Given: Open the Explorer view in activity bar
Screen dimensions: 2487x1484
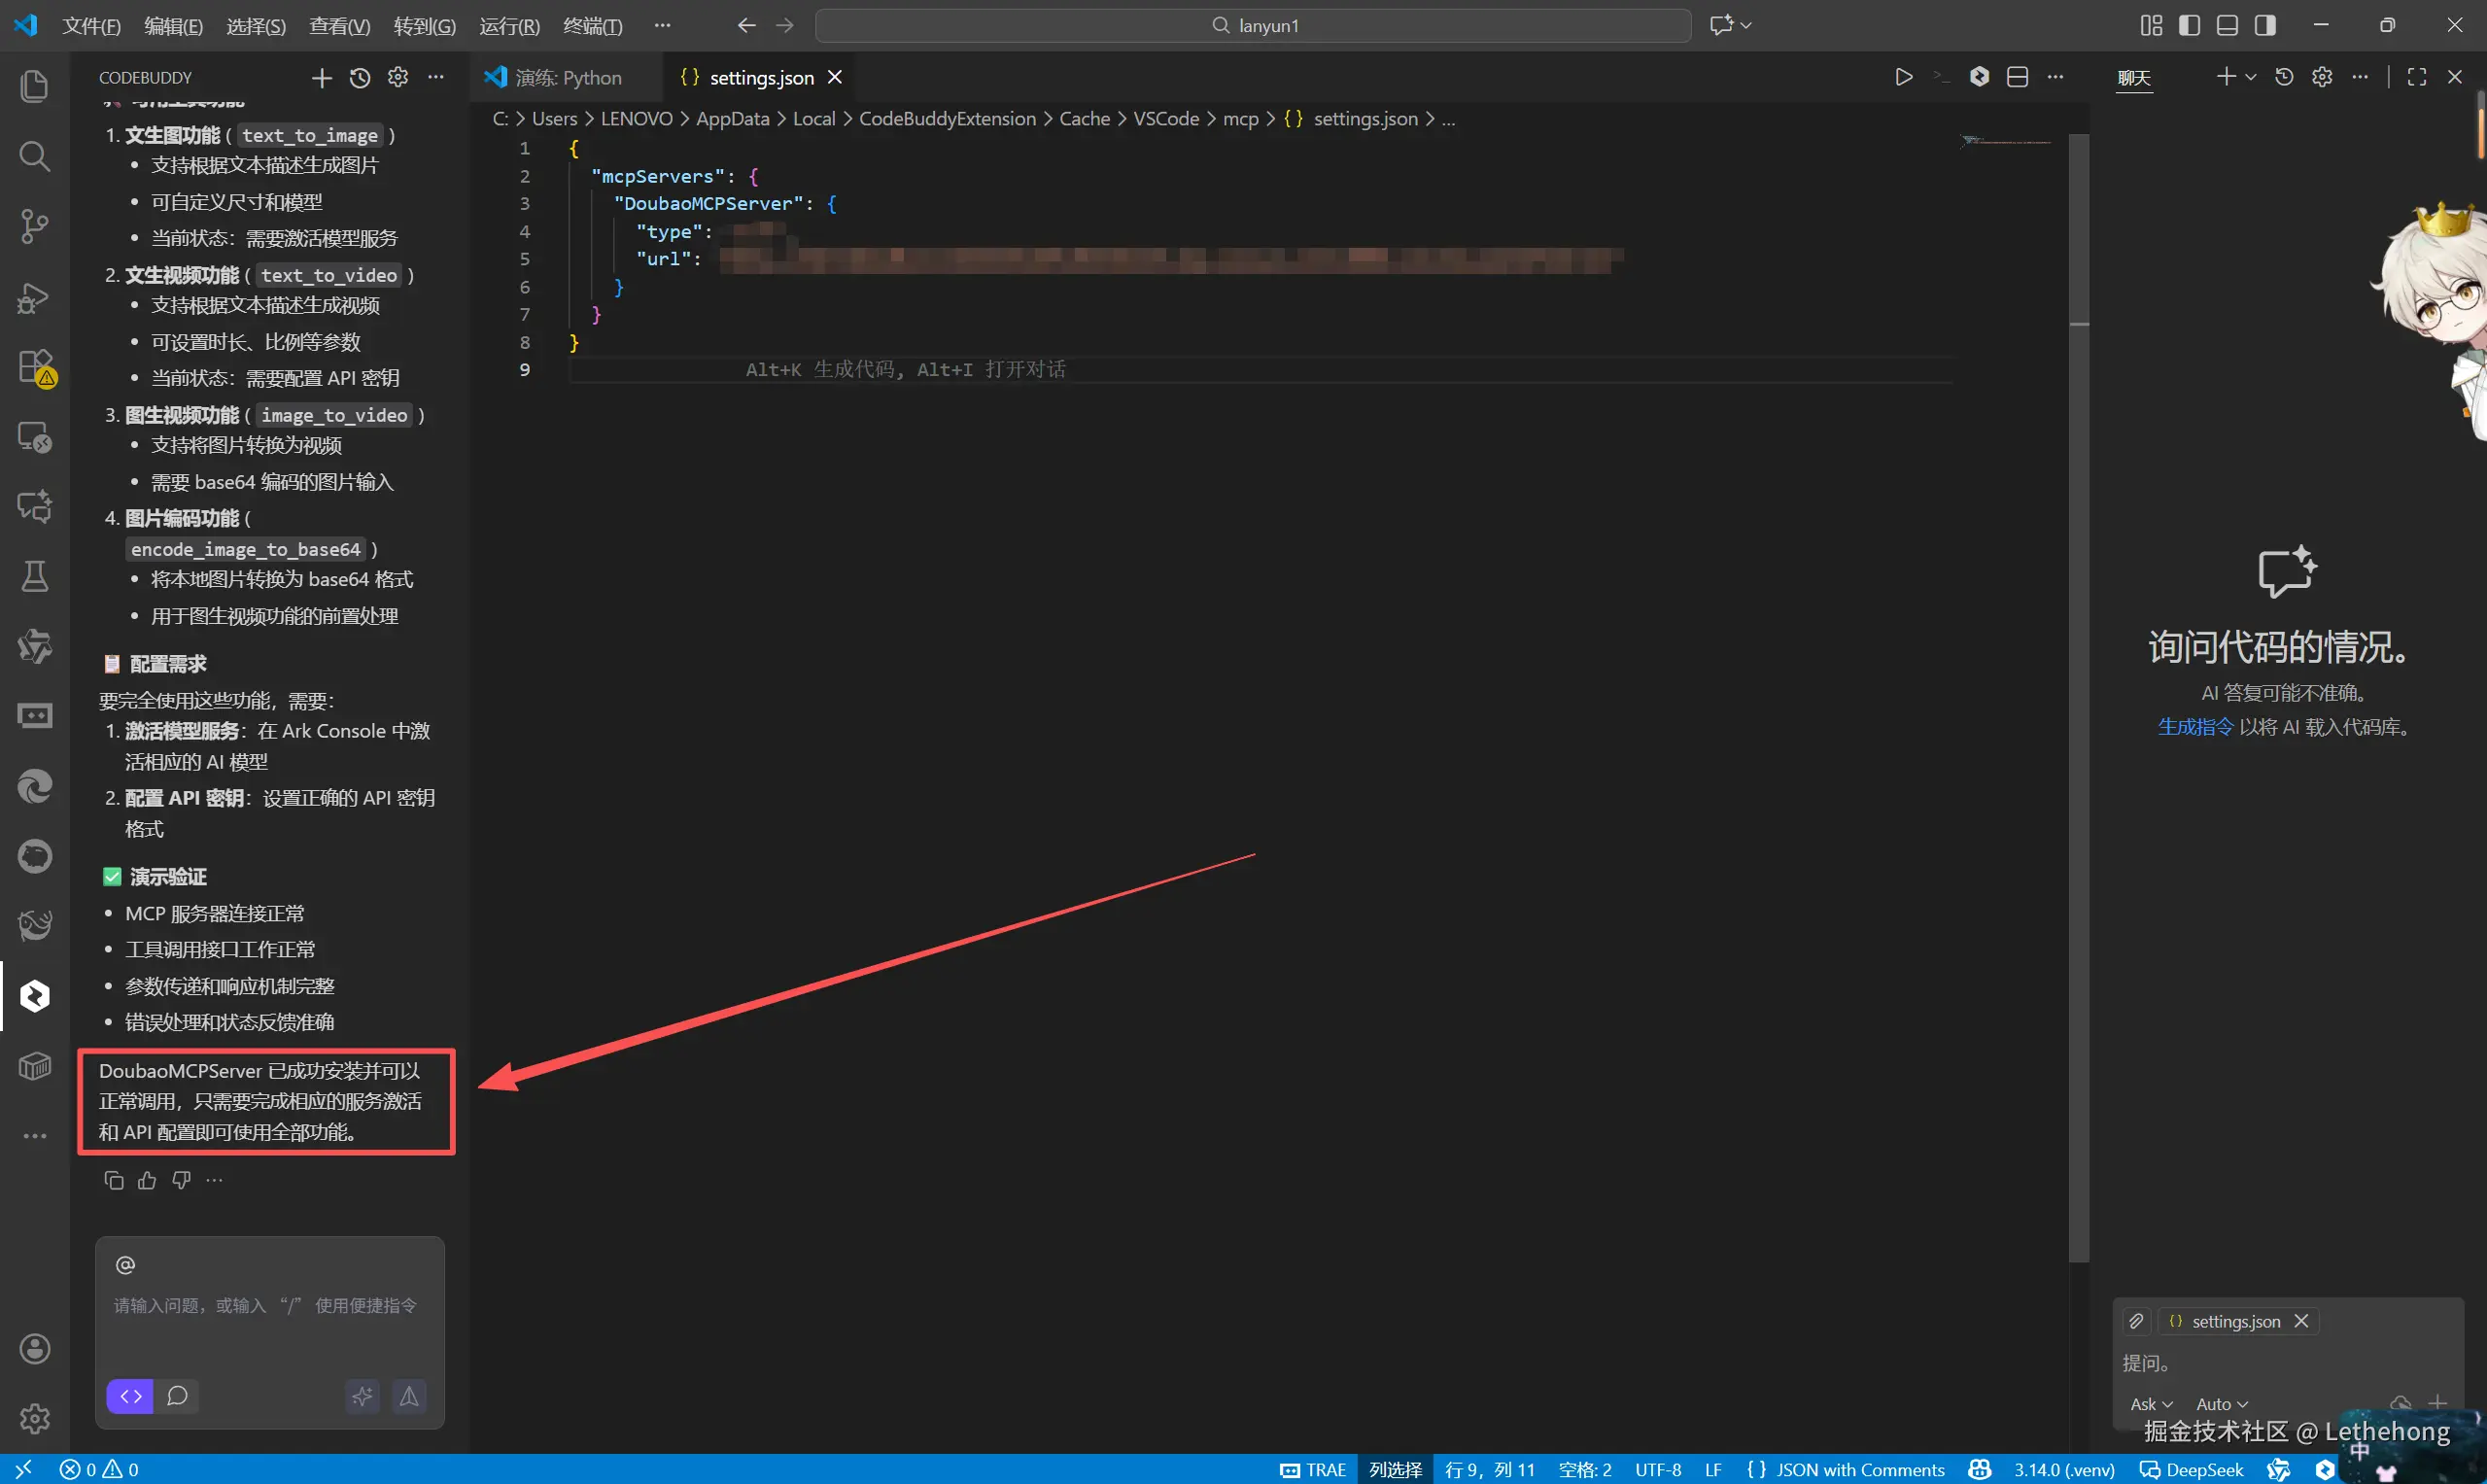Looking at the screenshot, I should 34,86.
